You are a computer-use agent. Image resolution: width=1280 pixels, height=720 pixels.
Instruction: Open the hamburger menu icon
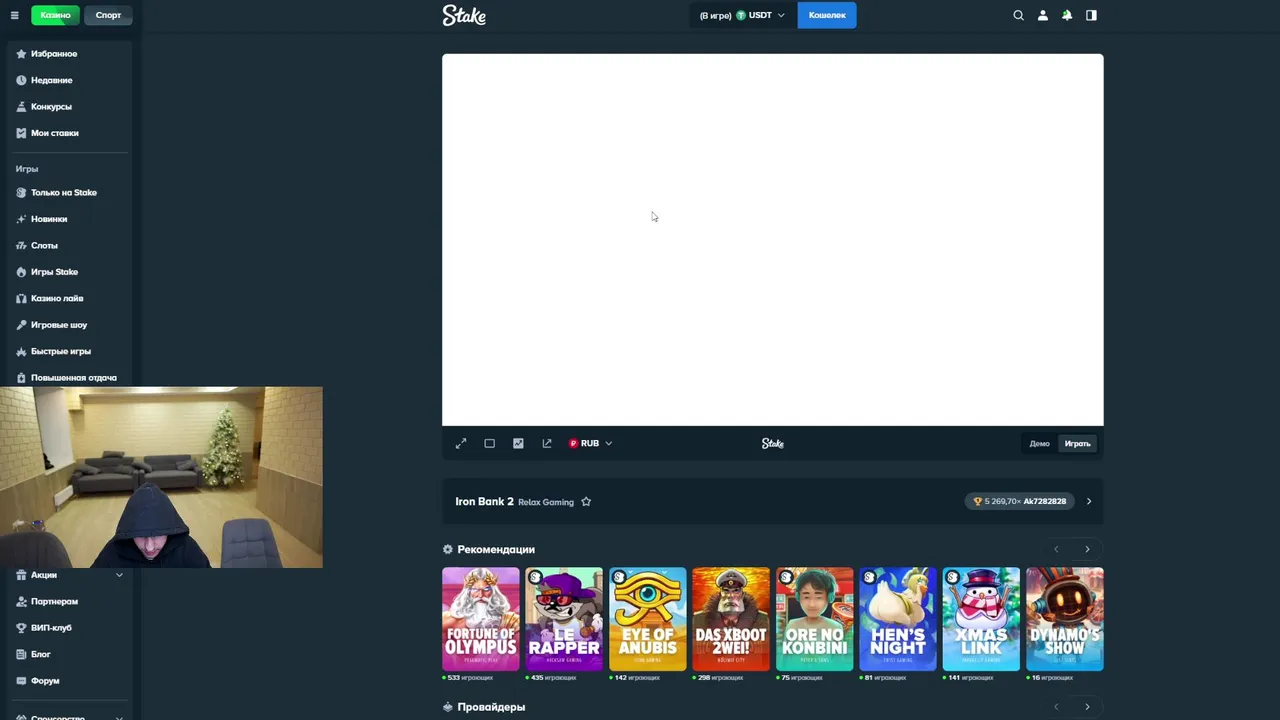[x=14, y=15]
